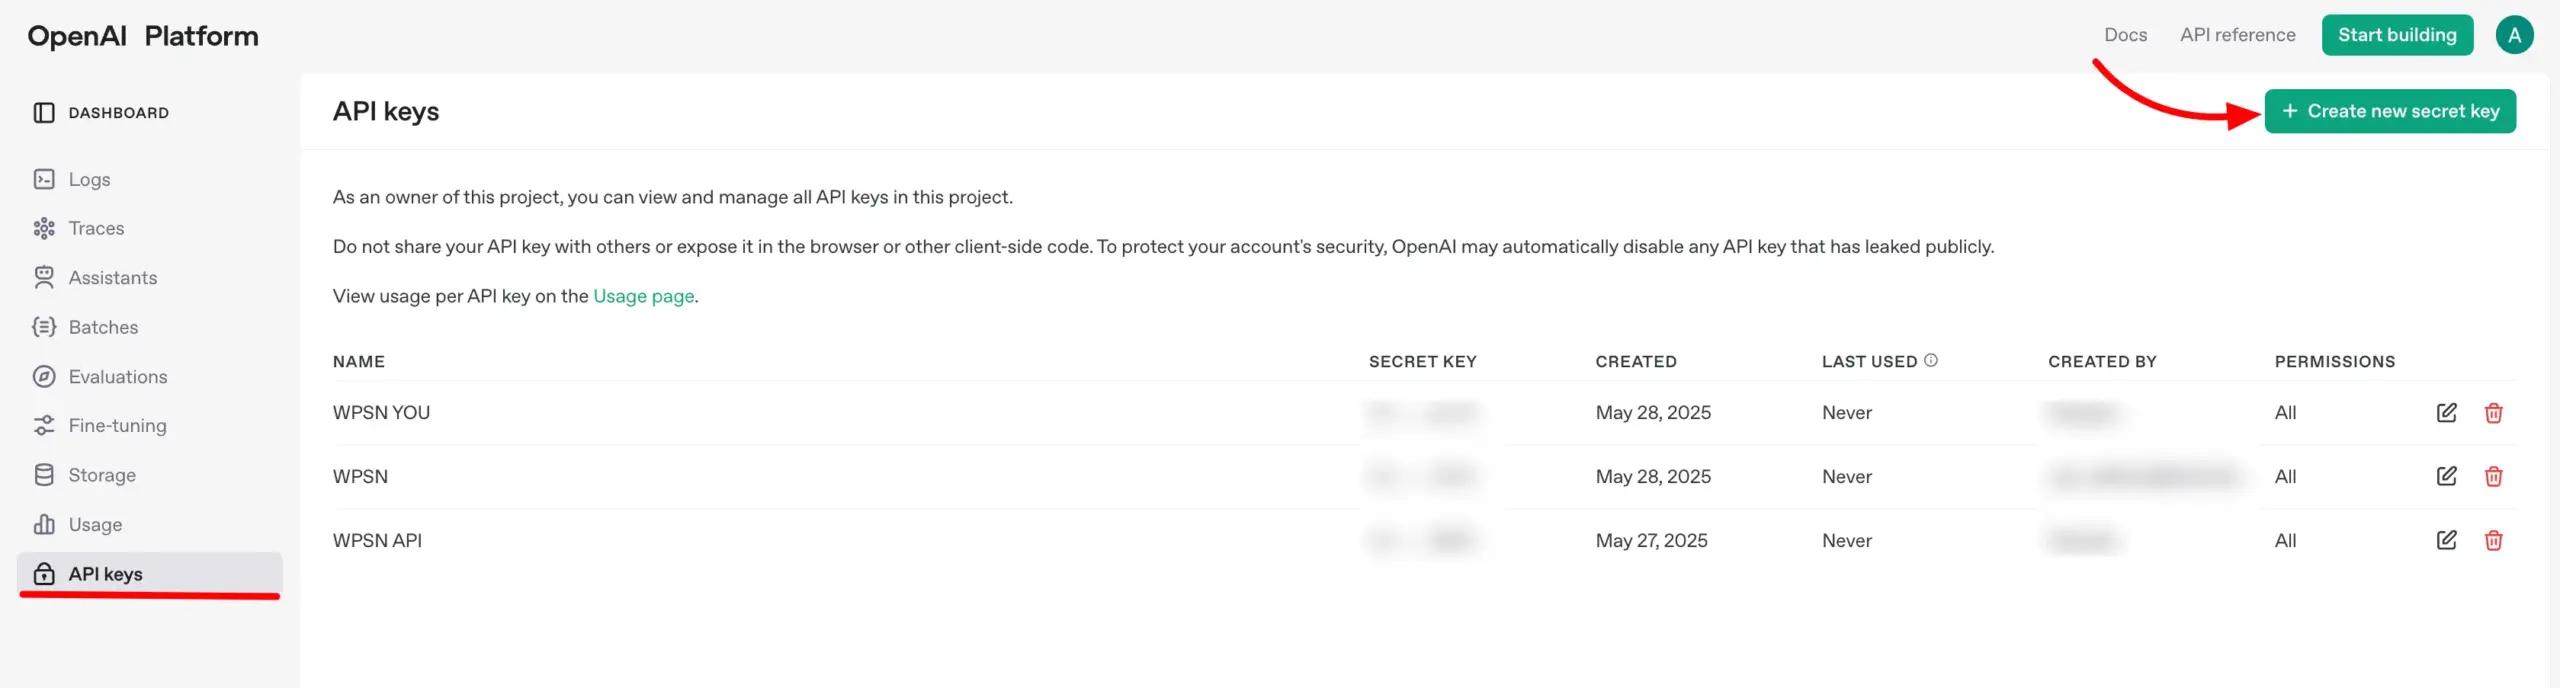
Task: Click trash icon on the WPSN API row
Action: pyautogui.click(x=2493, y=541)
